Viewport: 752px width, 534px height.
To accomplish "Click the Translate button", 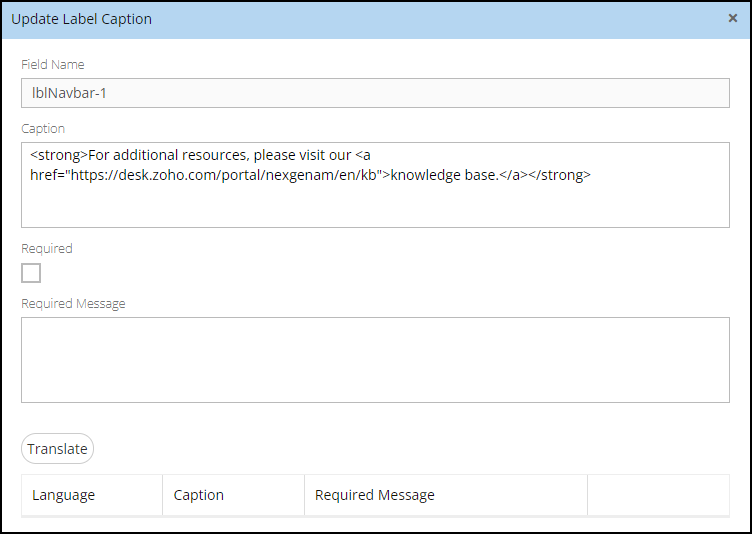I will [58, 449].
